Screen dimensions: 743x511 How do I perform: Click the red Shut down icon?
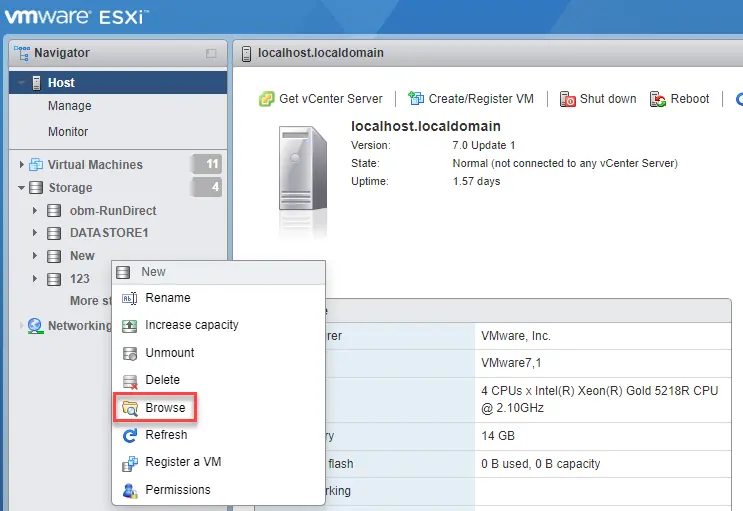[567, 99]
